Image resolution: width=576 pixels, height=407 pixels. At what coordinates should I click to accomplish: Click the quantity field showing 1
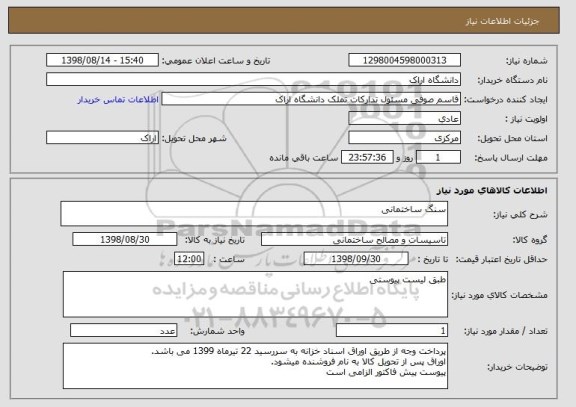tap(392, 331)
